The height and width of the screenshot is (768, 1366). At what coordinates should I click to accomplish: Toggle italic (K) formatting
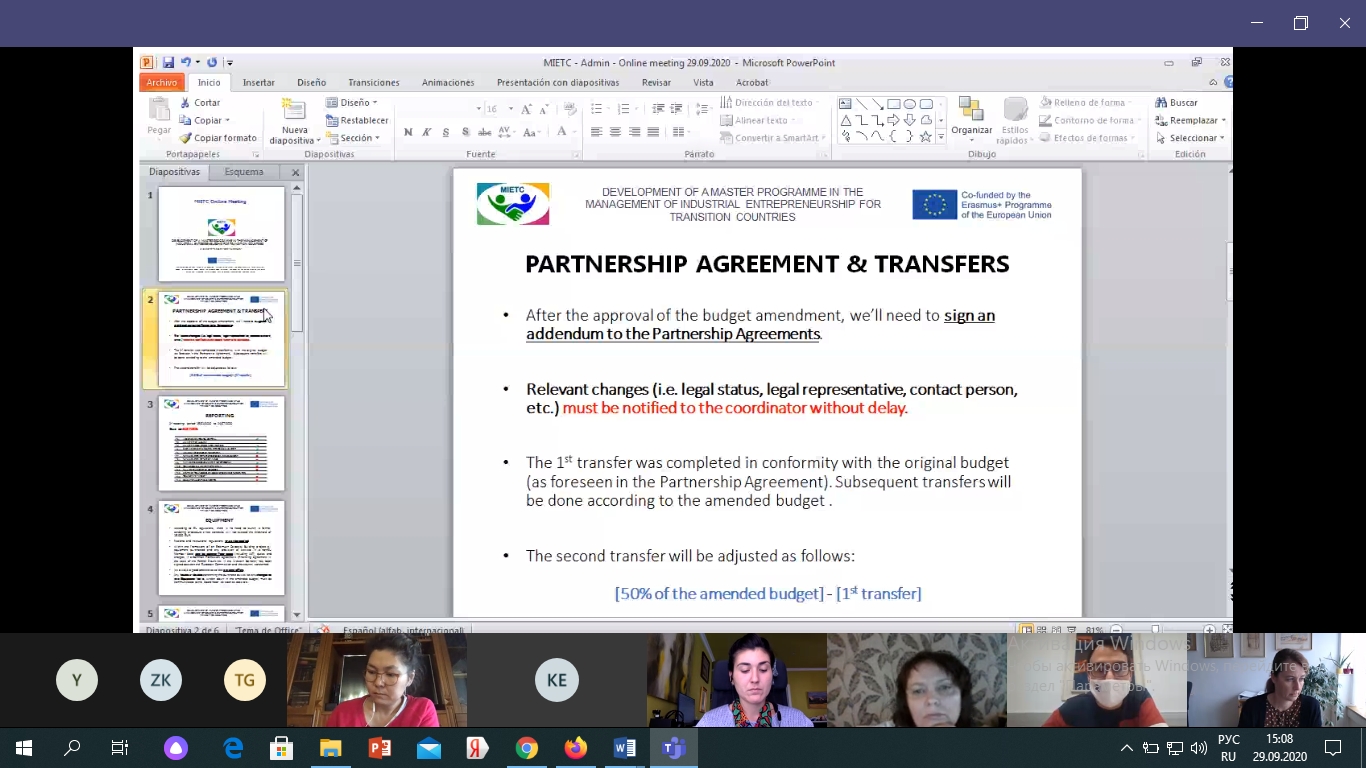[x=427, y=132]
